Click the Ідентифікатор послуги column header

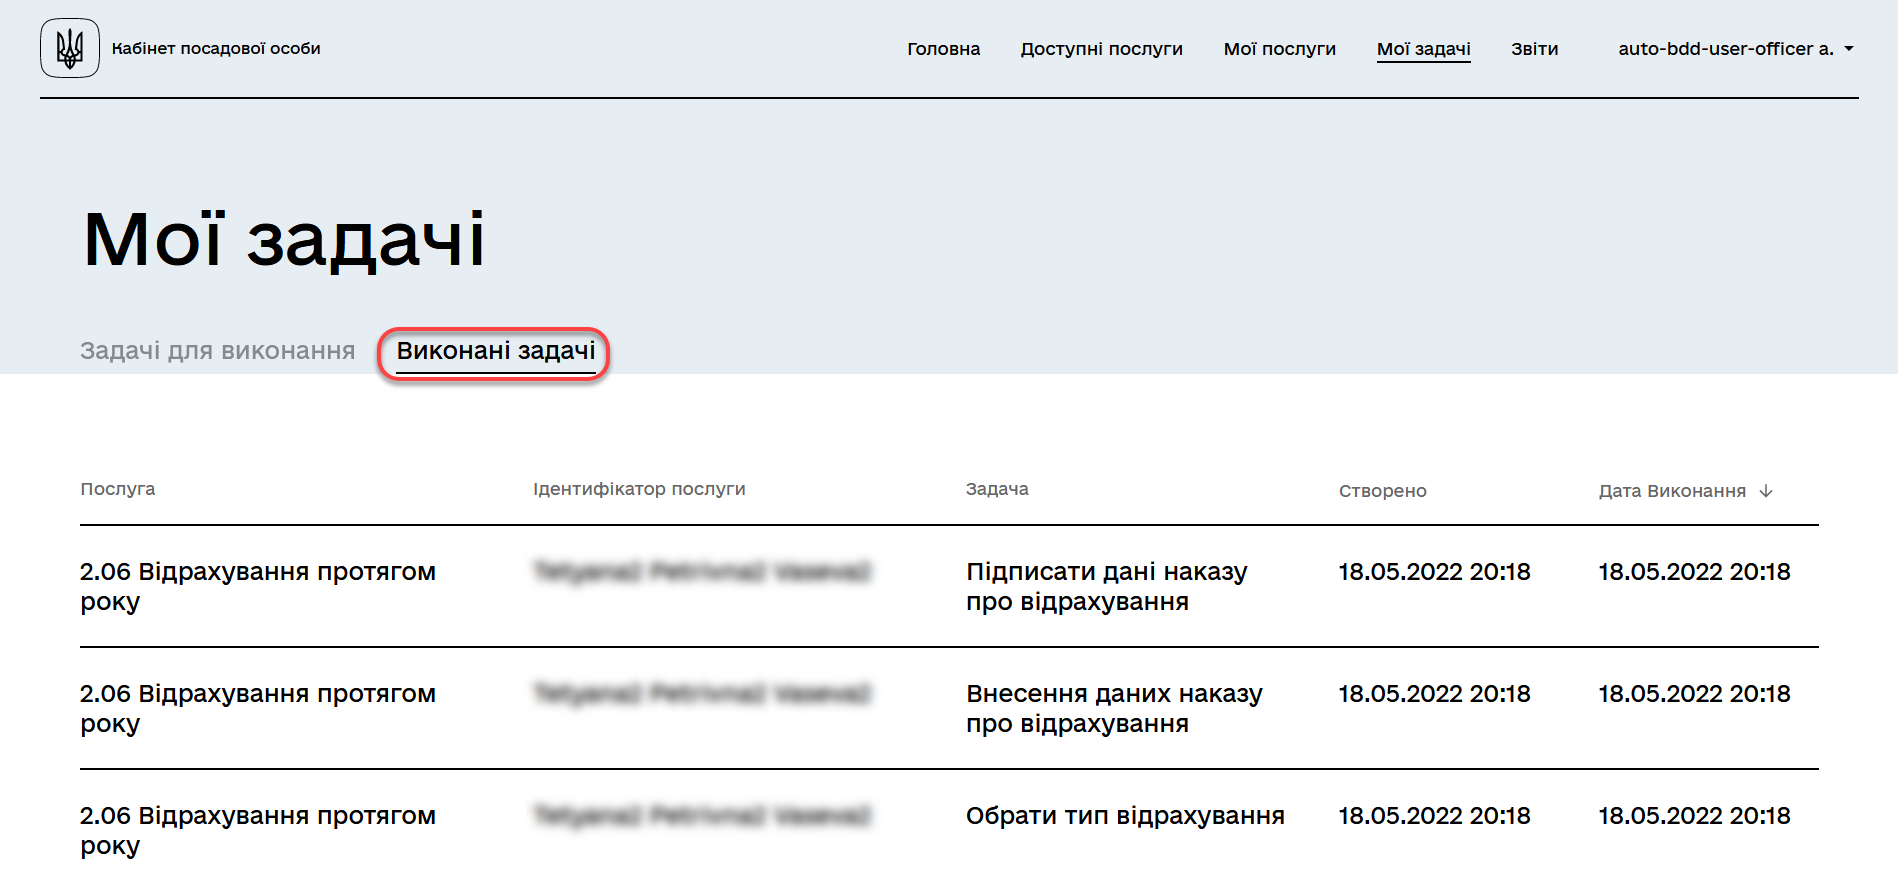pyautogui.click(x=639, y=489)
